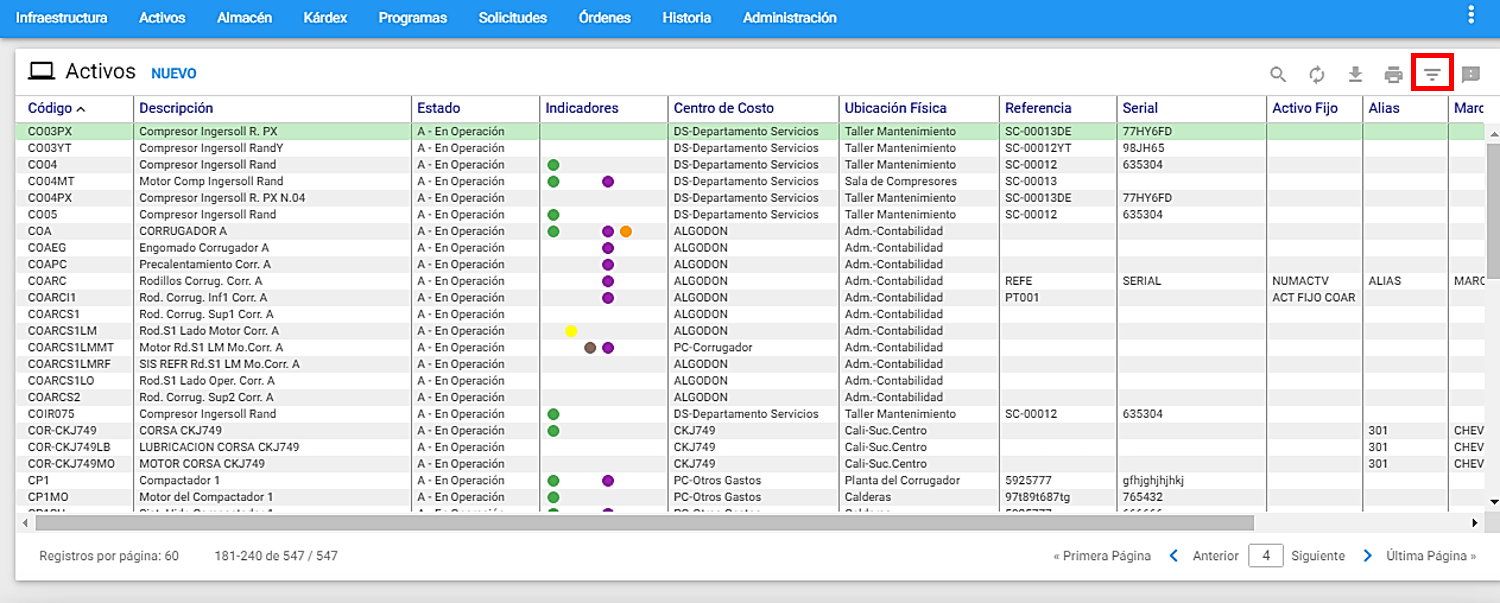Open the Administración menu
The height and width of the screenshot is (603, 1500).
click(790, 18)
